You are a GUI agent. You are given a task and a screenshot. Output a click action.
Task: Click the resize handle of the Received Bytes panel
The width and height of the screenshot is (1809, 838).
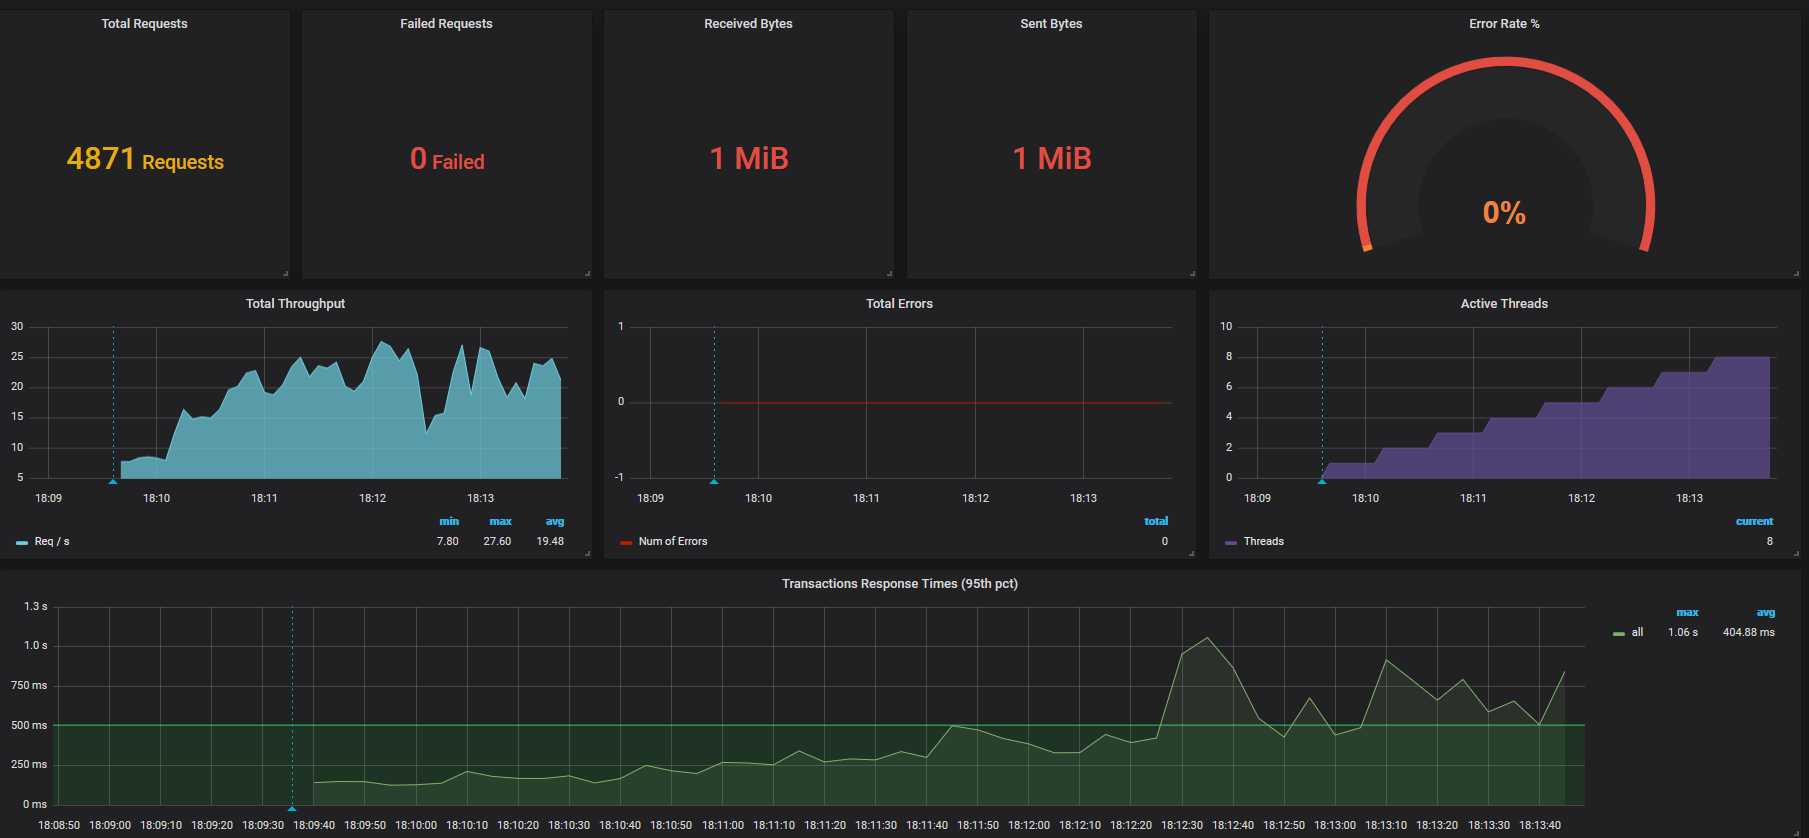tap(889, 273)
